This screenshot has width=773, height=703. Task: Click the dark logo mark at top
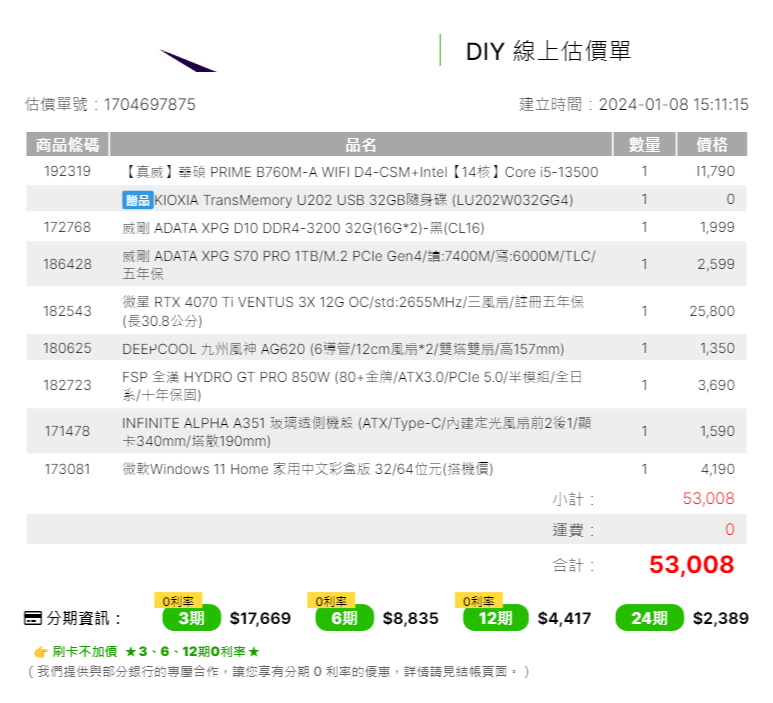pos(188,61)
